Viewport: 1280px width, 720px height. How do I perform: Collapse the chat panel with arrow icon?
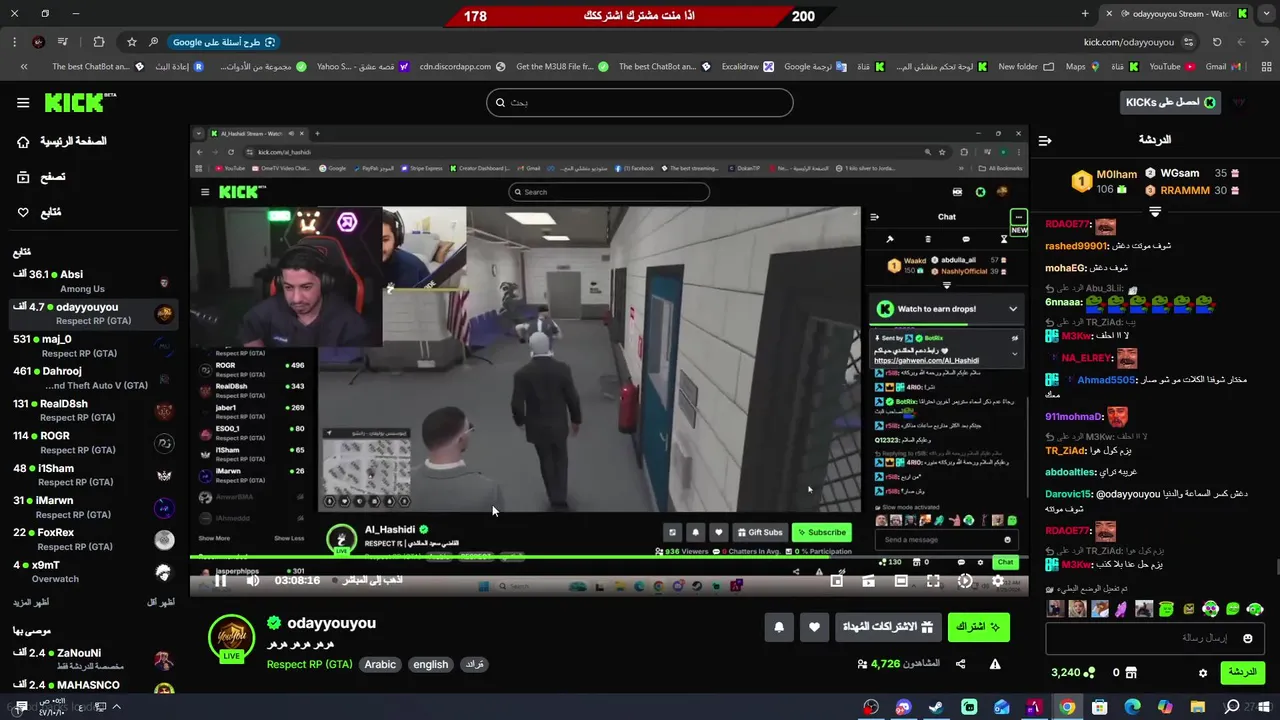[1045, 141]
